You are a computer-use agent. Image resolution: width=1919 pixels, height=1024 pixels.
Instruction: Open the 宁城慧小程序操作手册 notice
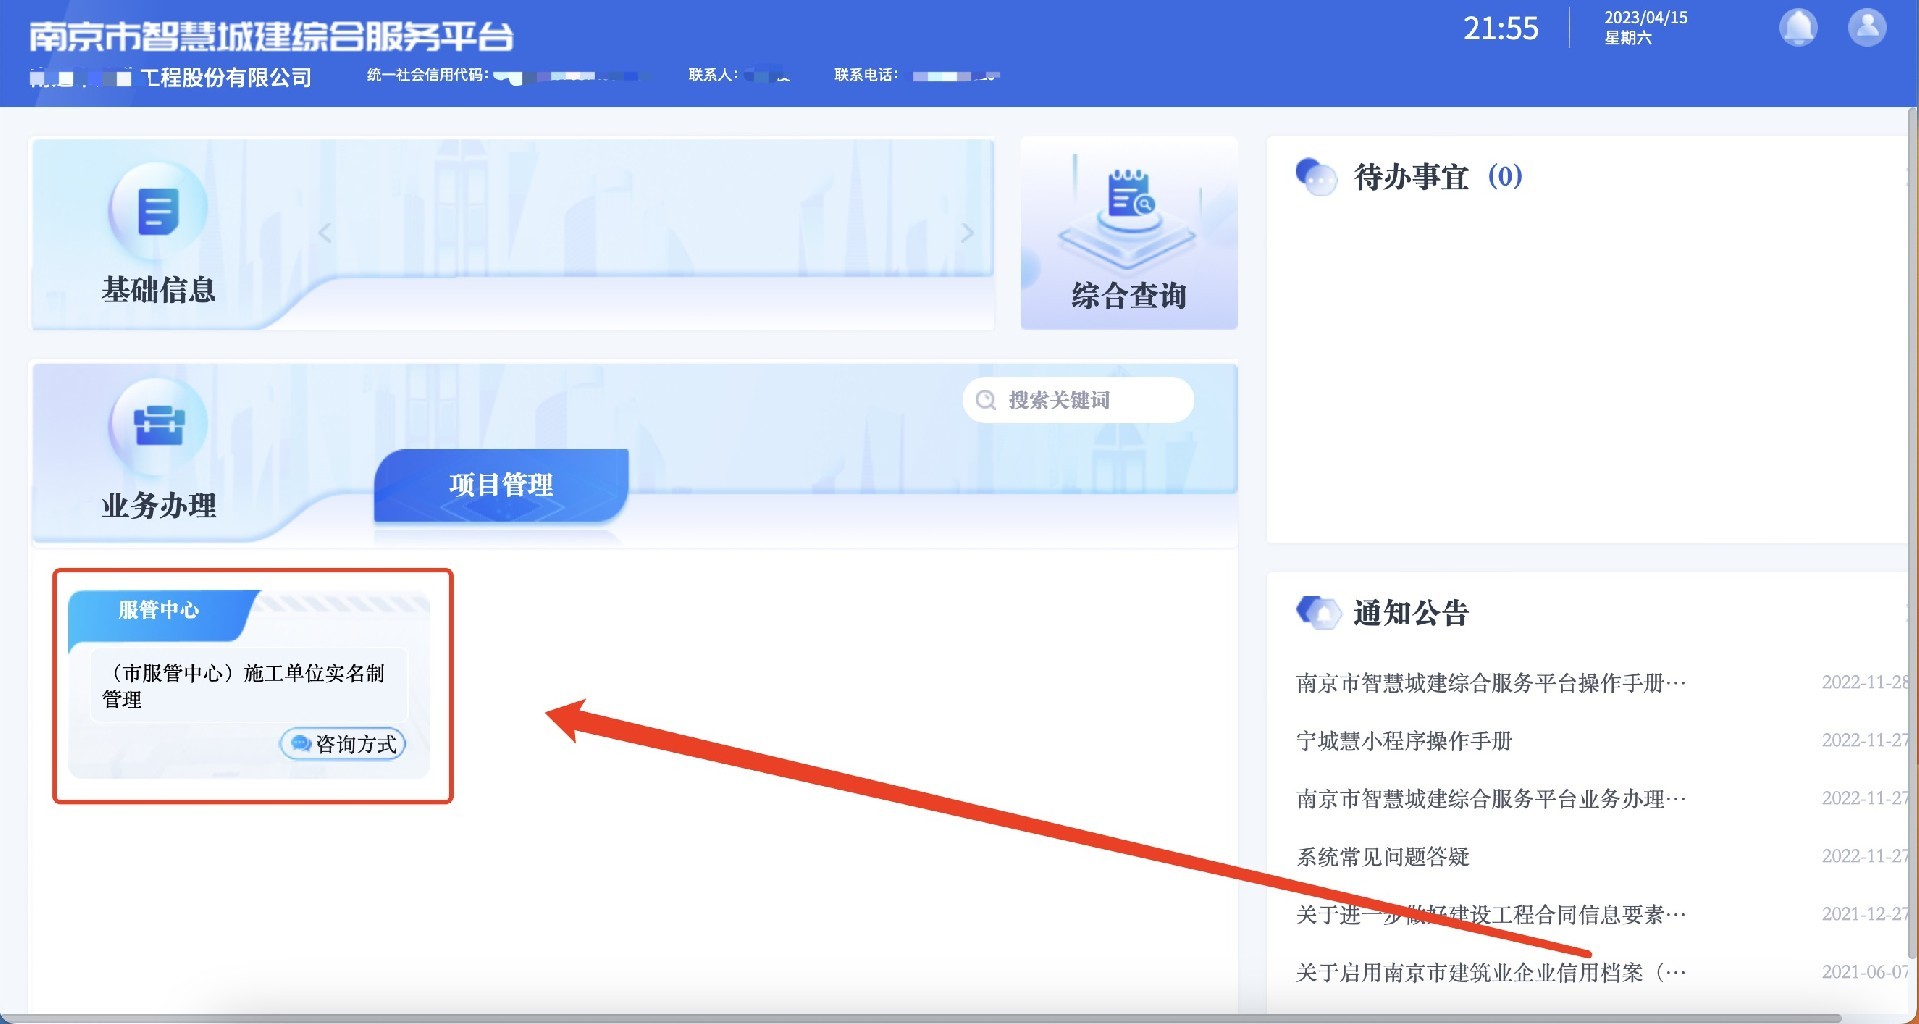coord(1403,741)
